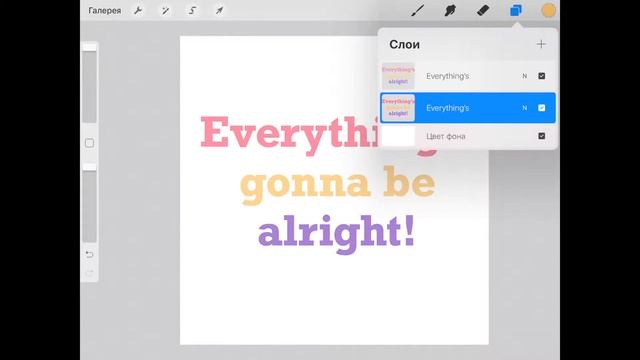Hide the top Everything's layer
The height and width of the screenshot is (360, 640).
tap(542, 76)
